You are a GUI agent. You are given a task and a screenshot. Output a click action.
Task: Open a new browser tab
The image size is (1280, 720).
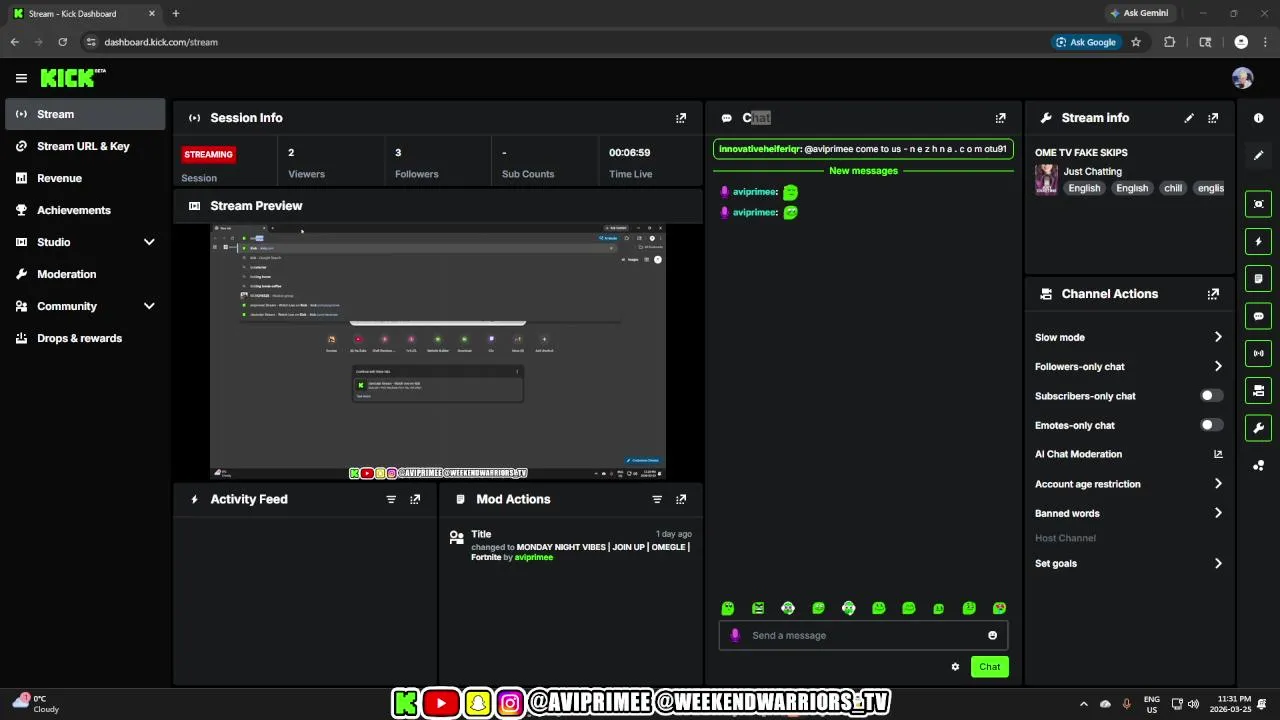[x=175, y=13]
